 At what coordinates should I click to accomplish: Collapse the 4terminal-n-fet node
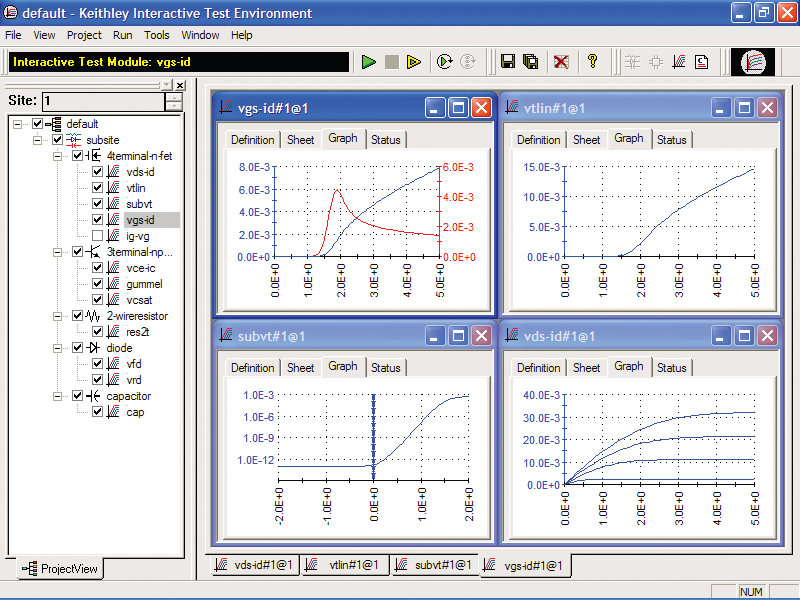57,156
